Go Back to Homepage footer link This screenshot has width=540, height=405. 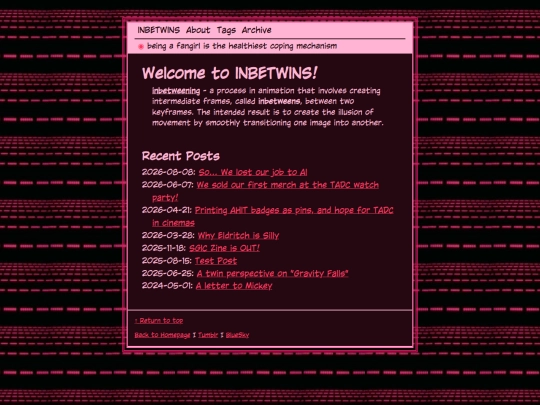162,335
